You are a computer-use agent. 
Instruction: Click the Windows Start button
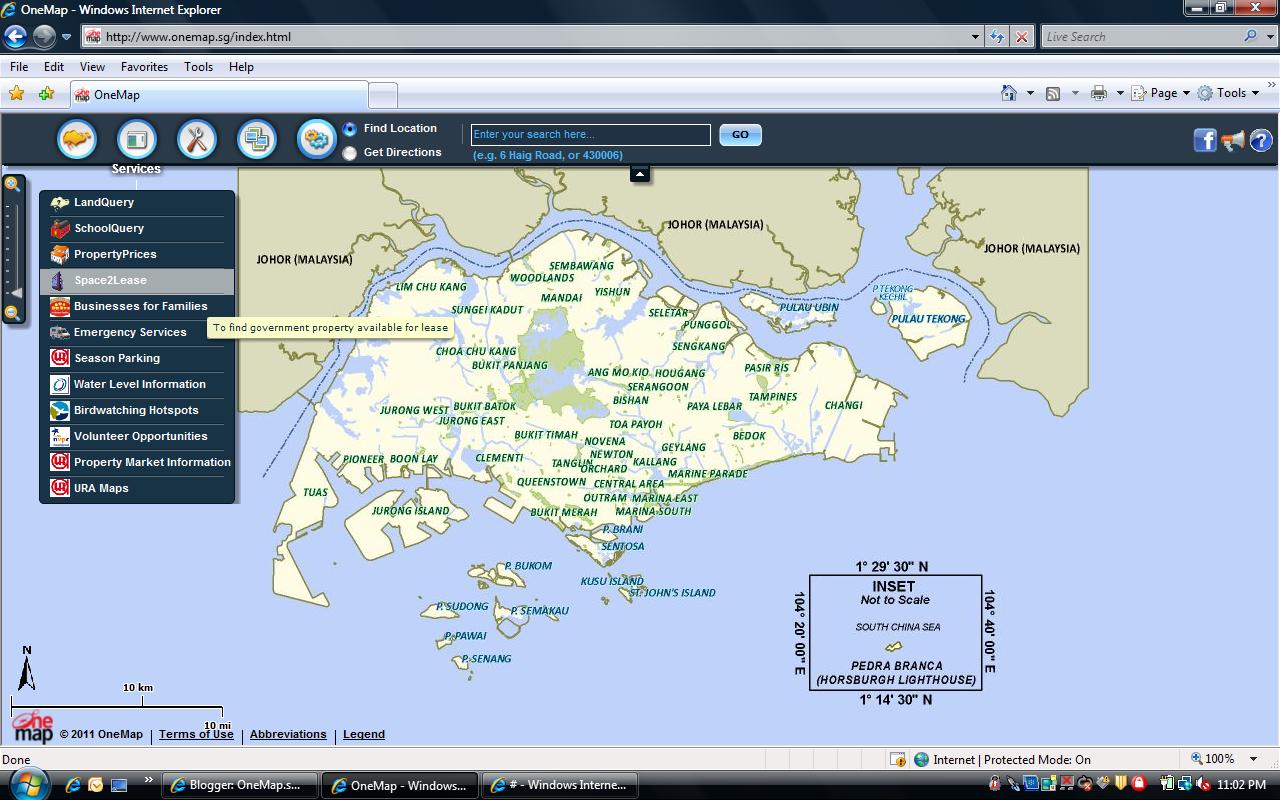27,783
